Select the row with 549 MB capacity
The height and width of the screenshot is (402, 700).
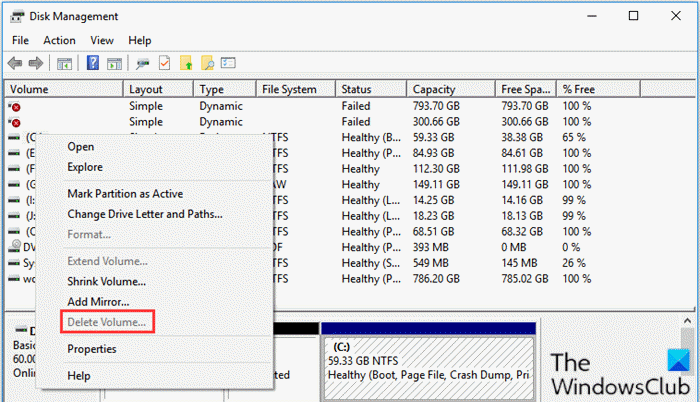click(x=350, y=263)
